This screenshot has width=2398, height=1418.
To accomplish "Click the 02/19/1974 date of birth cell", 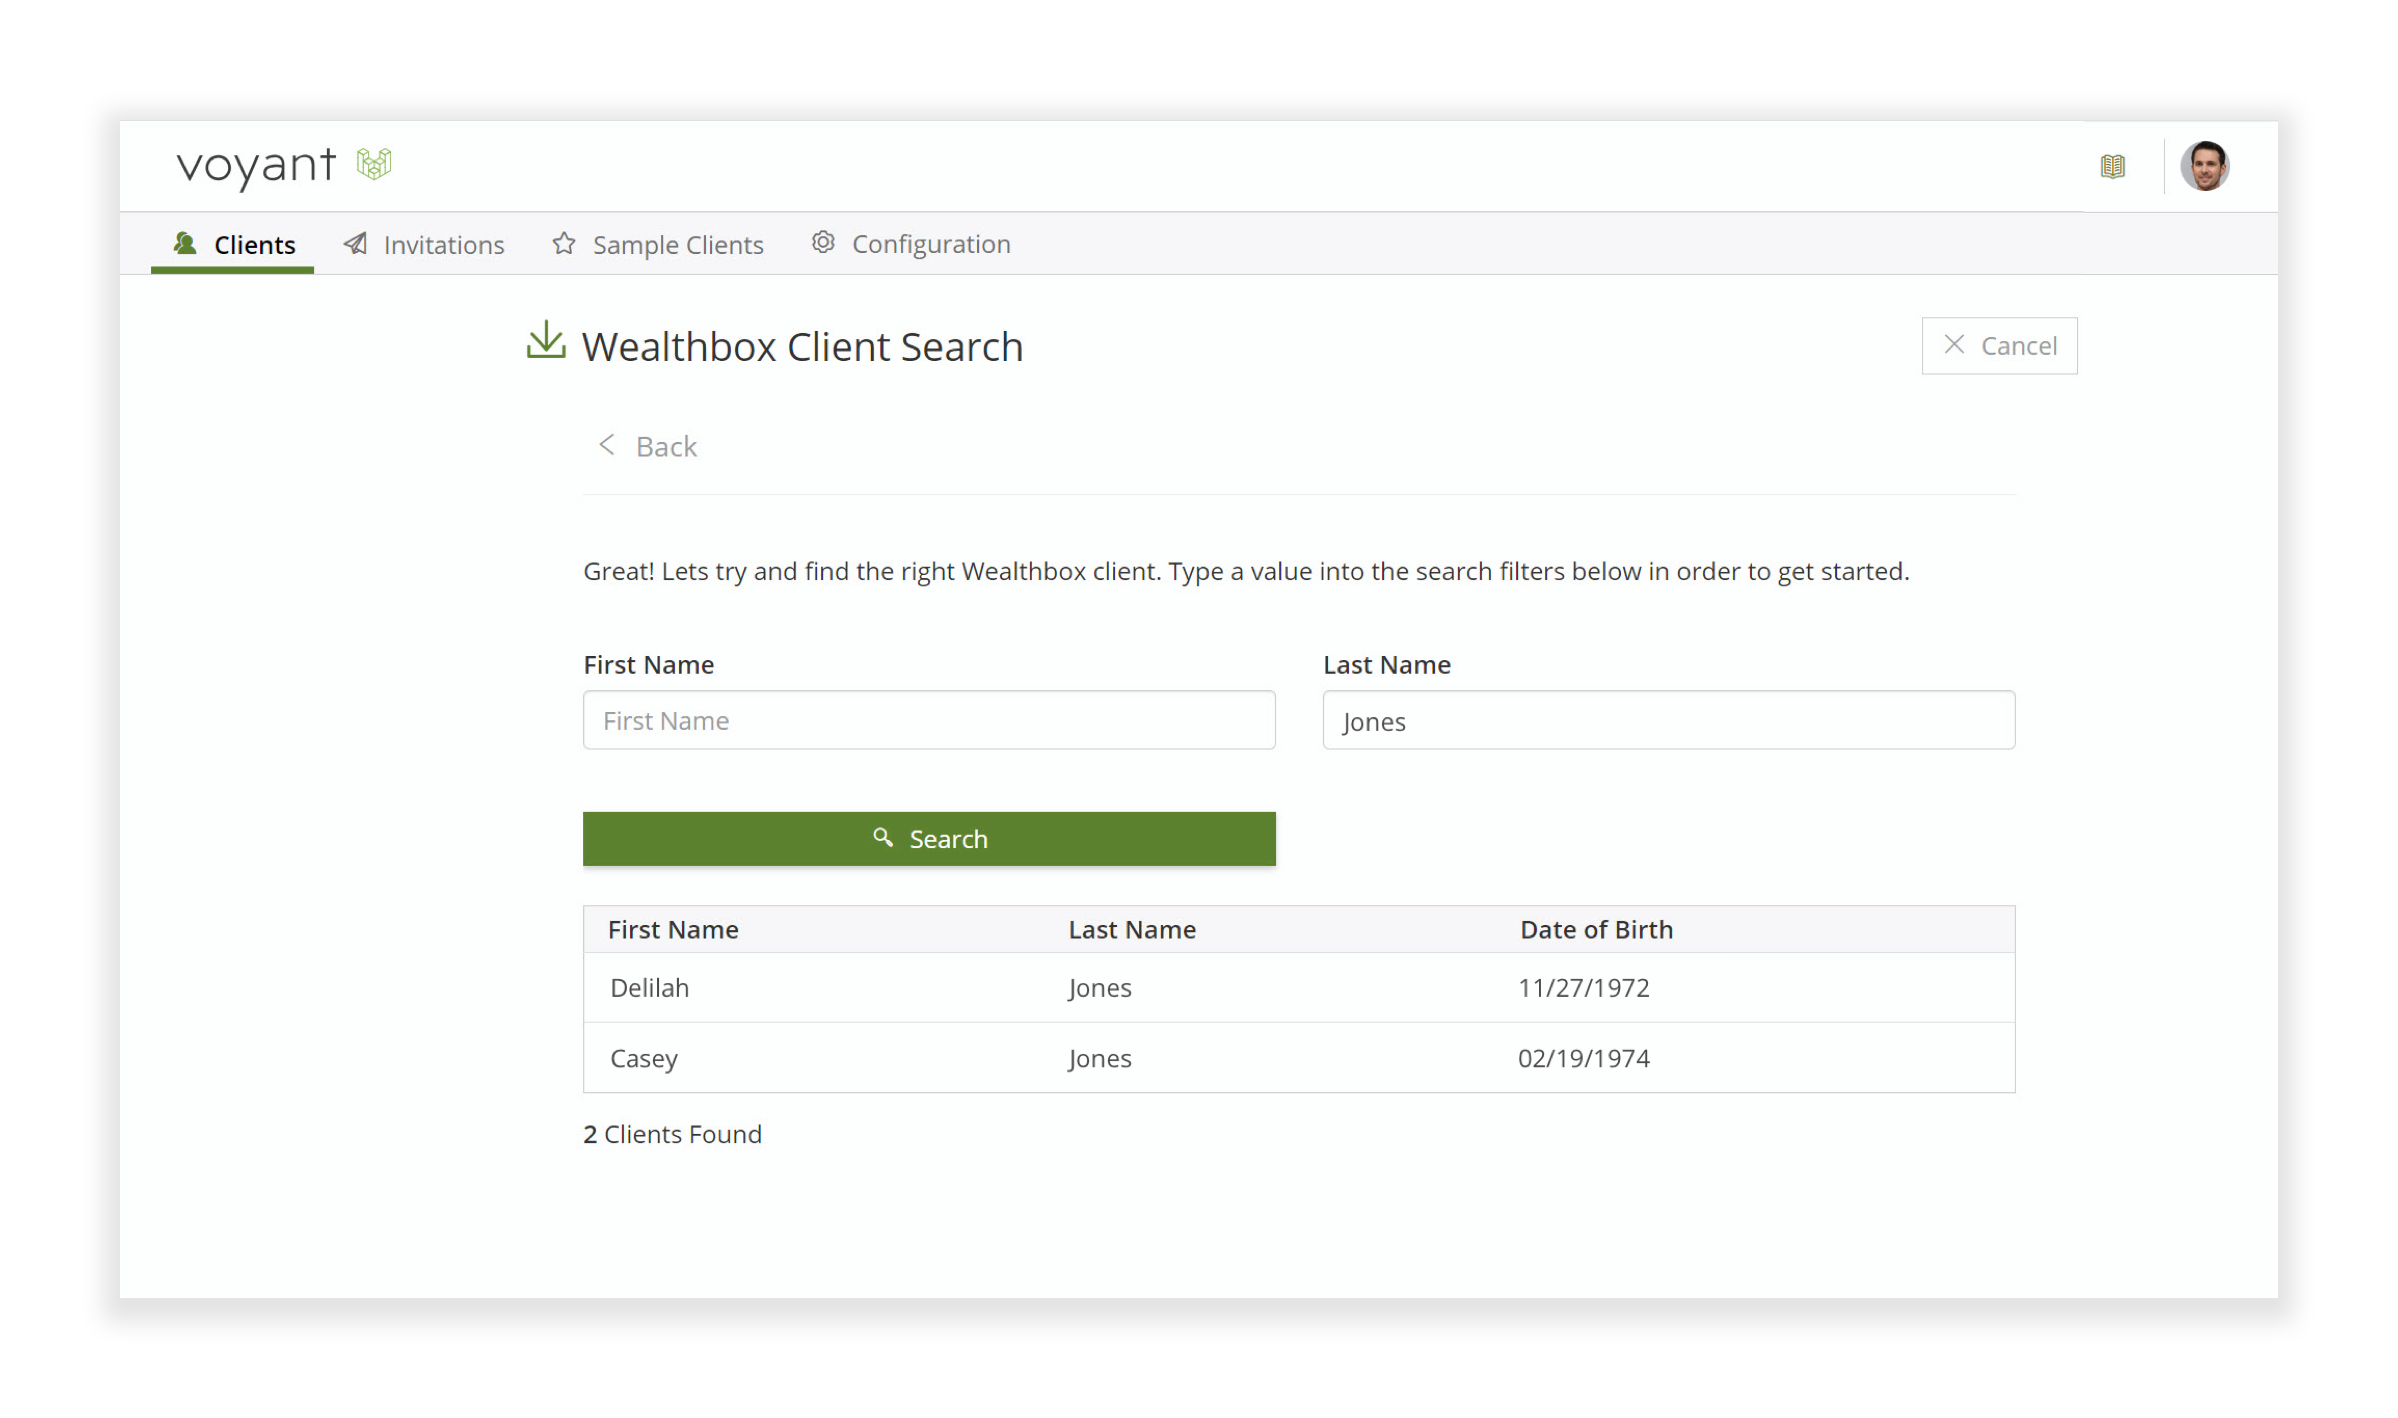I will 1583,1058.
